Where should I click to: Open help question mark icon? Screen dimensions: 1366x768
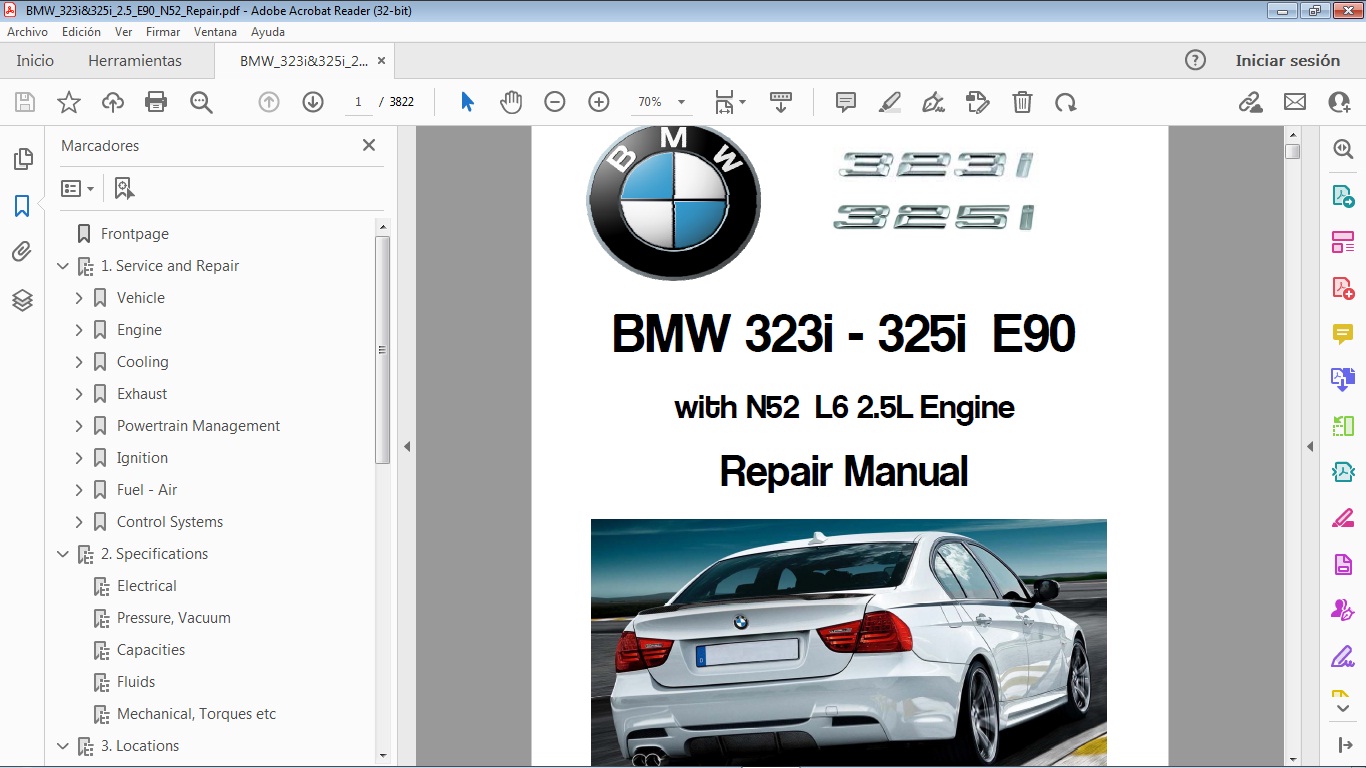click(1195, 60)
